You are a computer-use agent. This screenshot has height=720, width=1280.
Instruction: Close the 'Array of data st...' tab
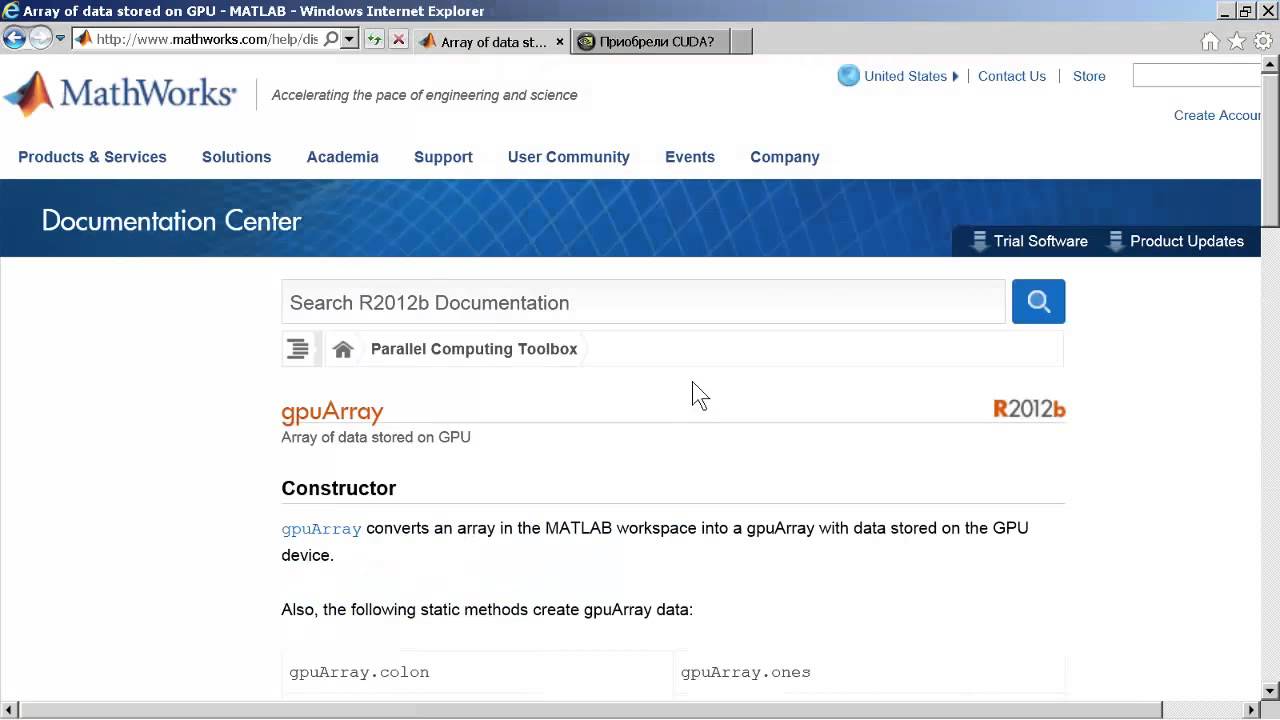[560, 42]
